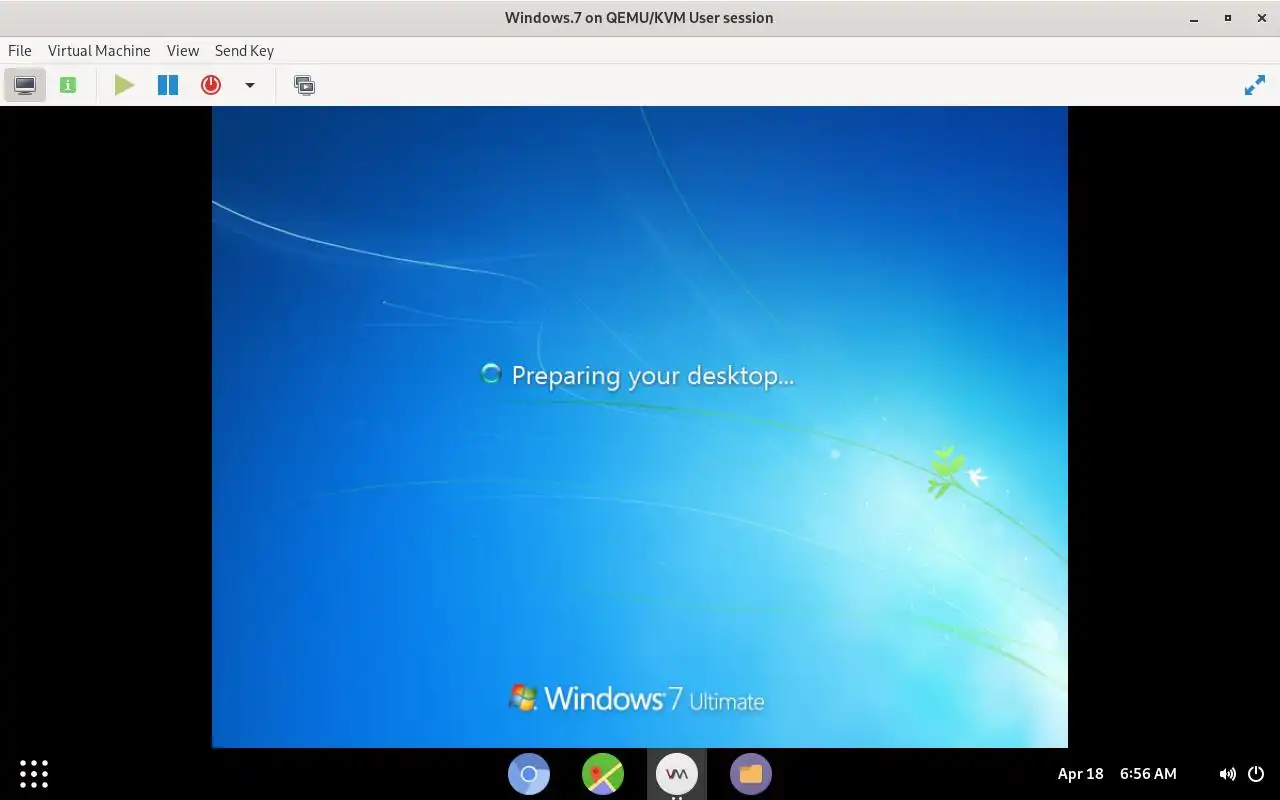This screenshot has height=800, width=1280.
Task: Pause the virtual machine
Action: point(168,85)
